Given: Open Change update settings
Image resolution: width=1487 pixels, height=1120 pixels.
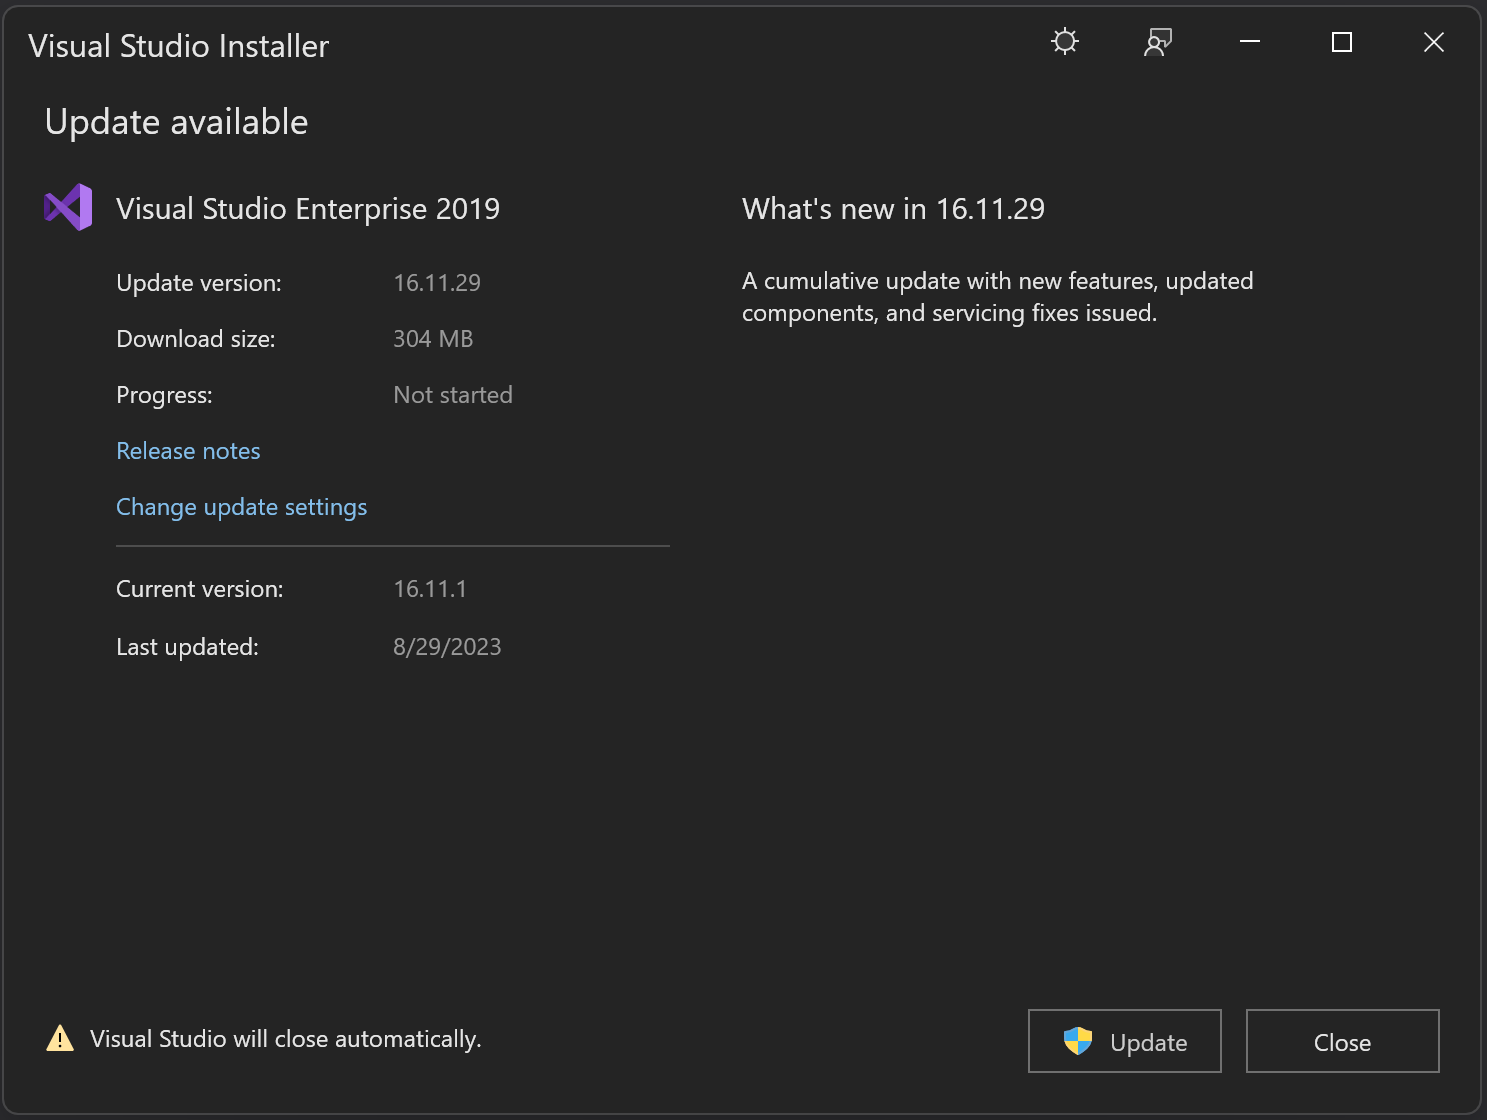Looking at the screenshot, I should coord(241,507).
